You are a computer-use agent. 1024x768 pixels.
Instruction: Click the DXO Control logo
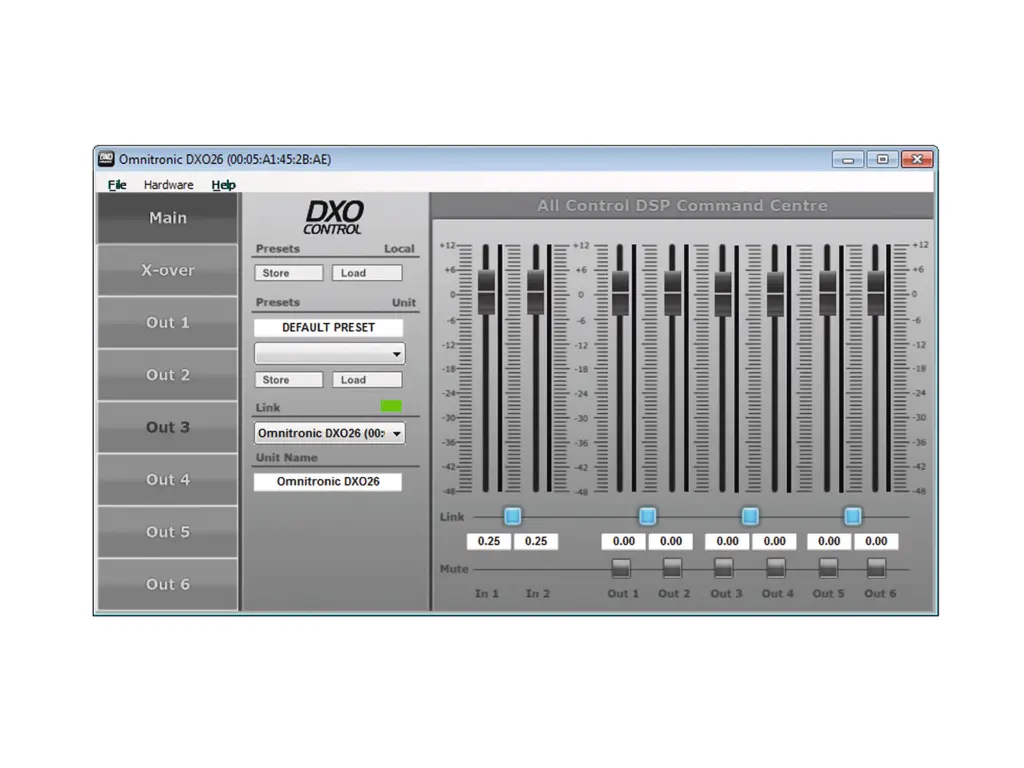pyautogui.click(x=334, y=217)
